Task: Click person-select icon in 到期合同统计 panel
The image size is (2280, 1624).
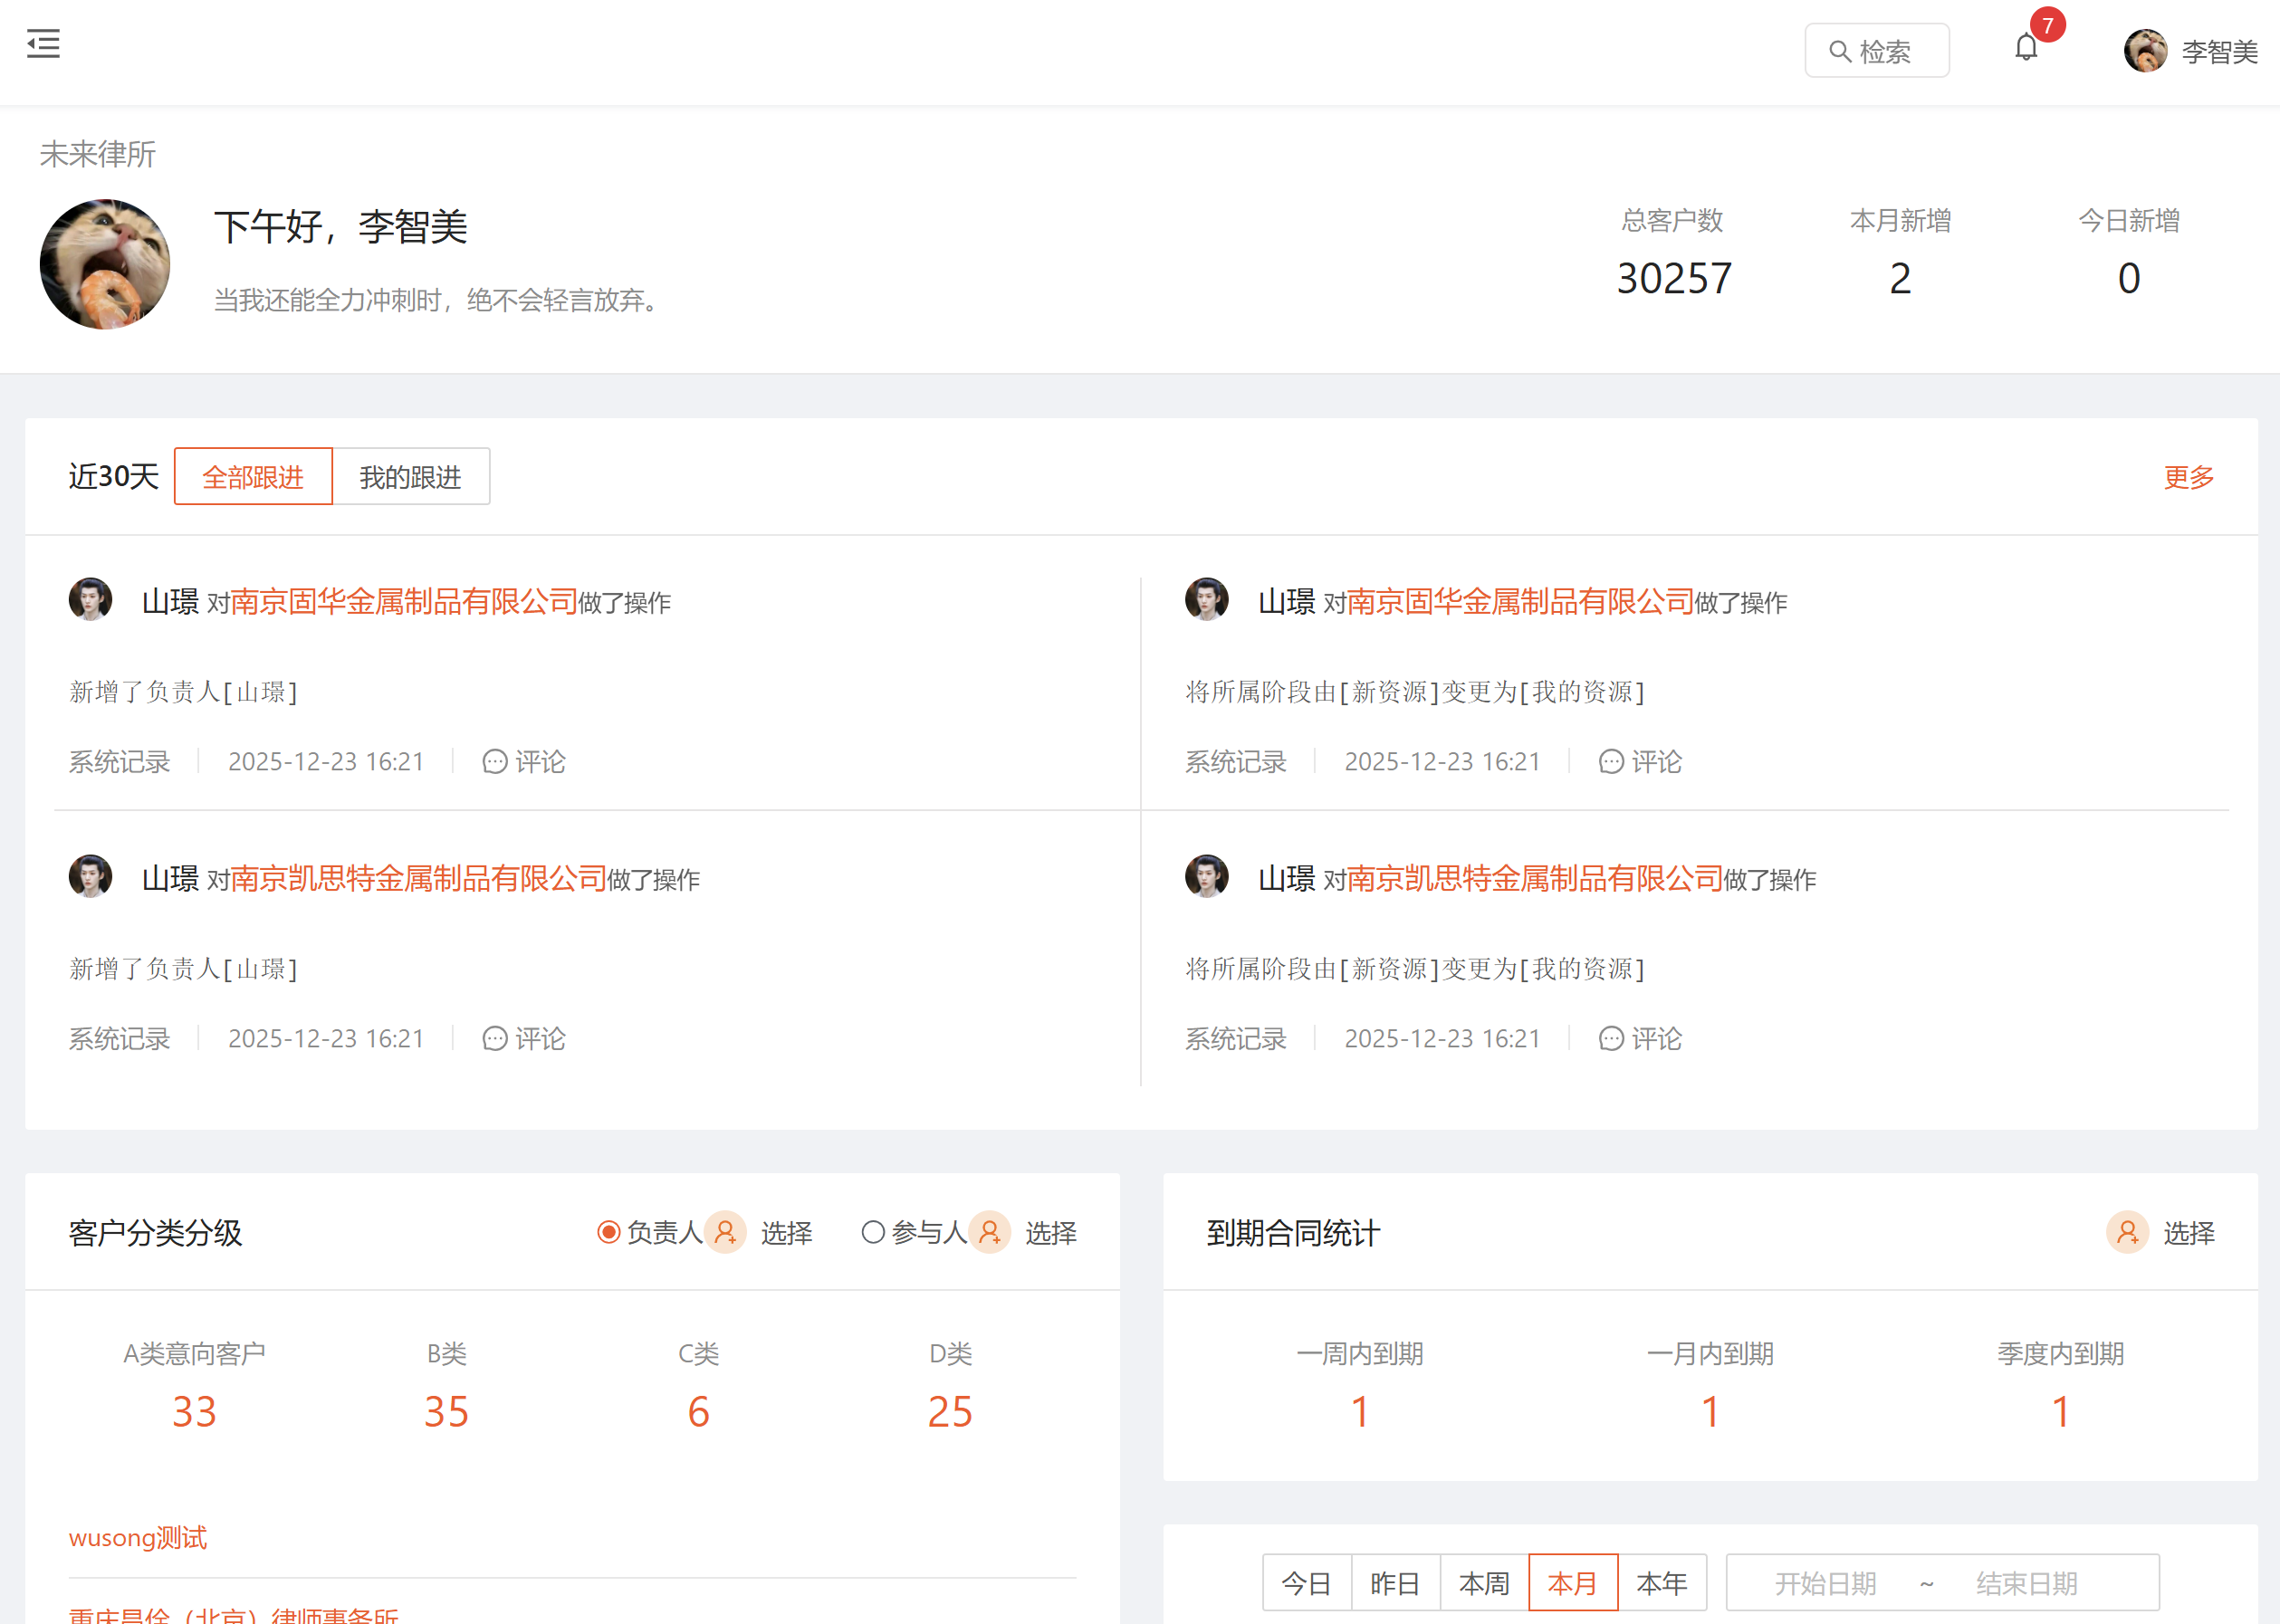Action: tap(2127, 1232)
